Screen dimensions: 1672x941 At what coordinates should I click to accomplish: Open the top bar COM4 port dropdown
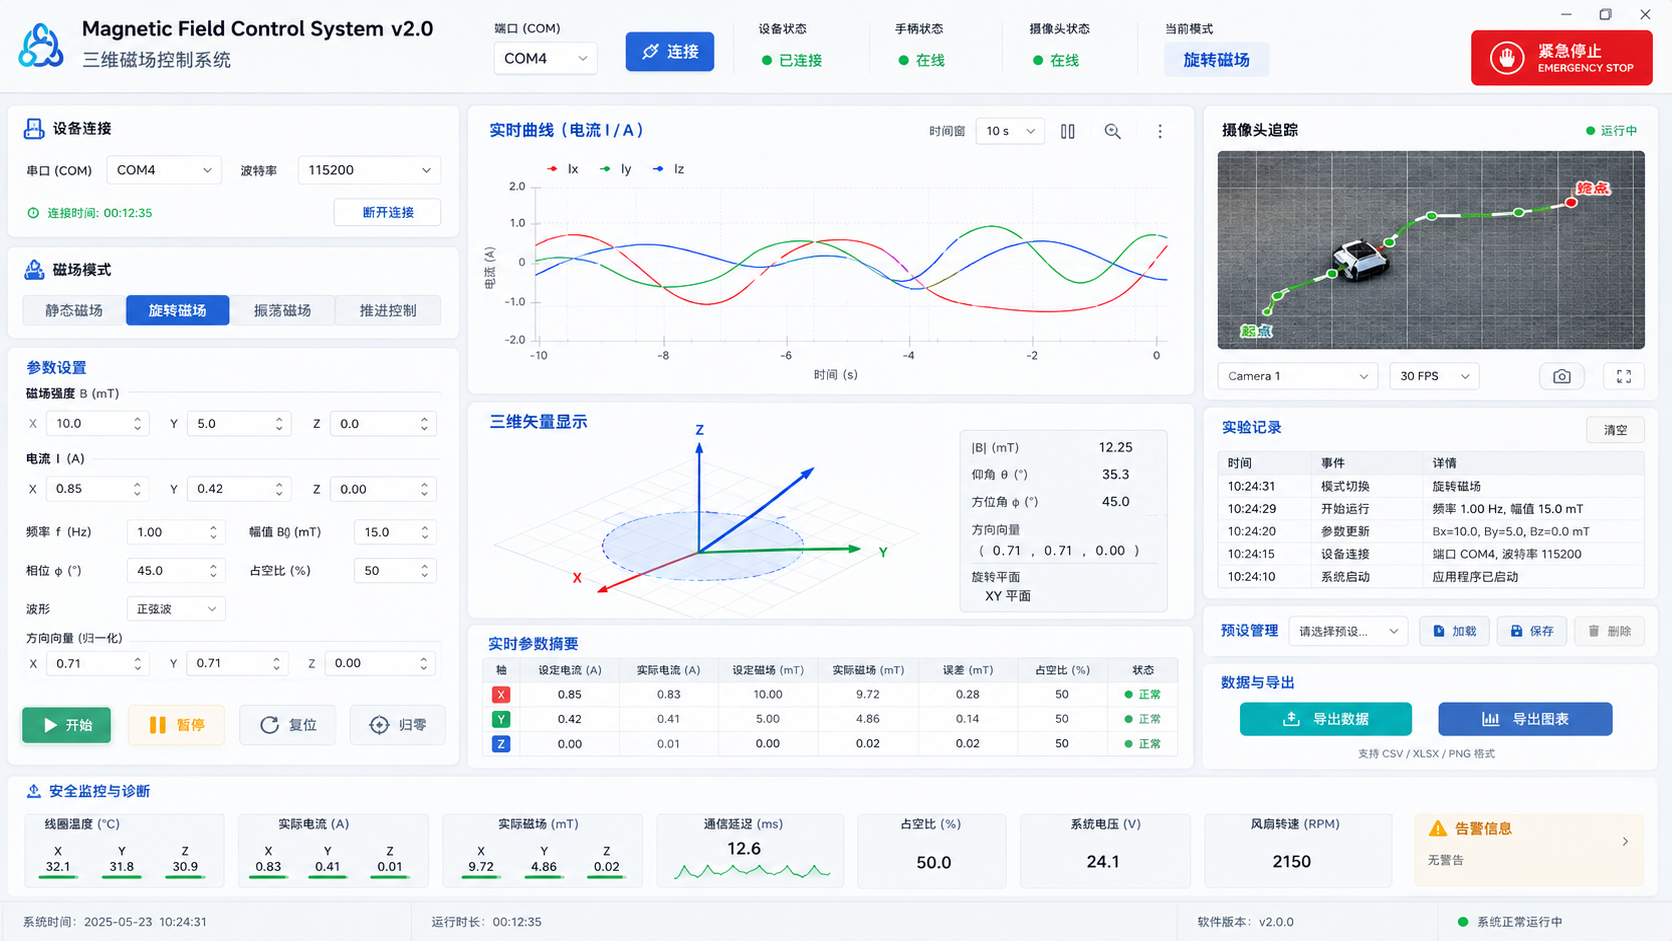click(x=545, y=59)
